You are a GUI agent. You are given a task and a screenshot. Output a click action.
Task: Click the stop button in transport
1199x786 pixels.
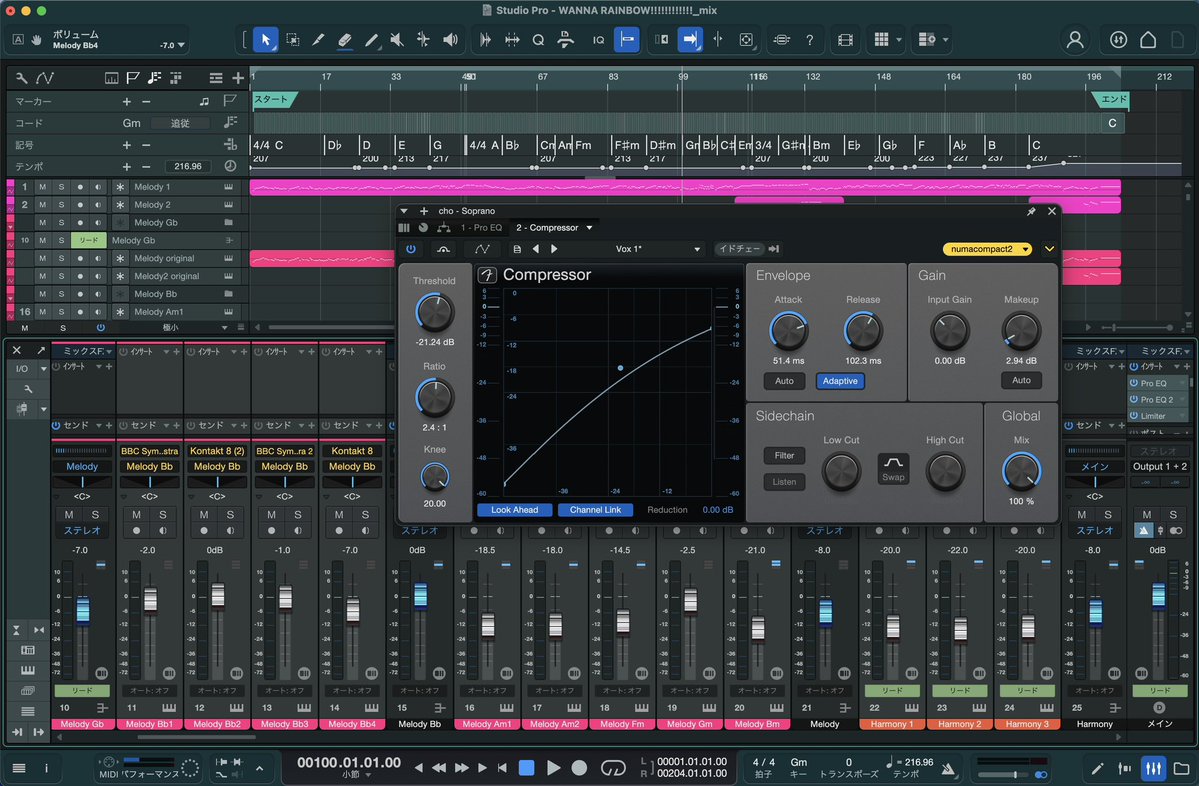click(526, 768)
